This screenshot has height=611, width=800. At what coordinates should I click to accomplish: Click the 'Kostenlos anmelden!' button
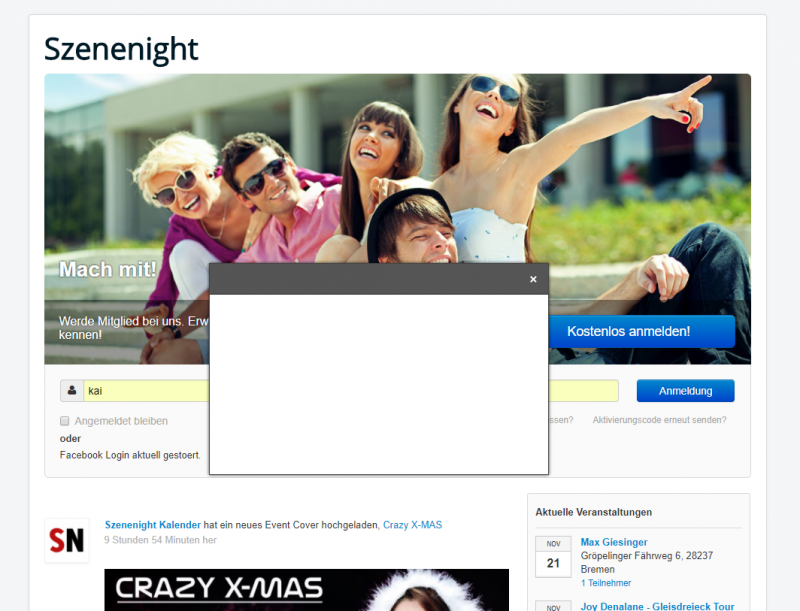pyautogui.click(x=642, y=332)
